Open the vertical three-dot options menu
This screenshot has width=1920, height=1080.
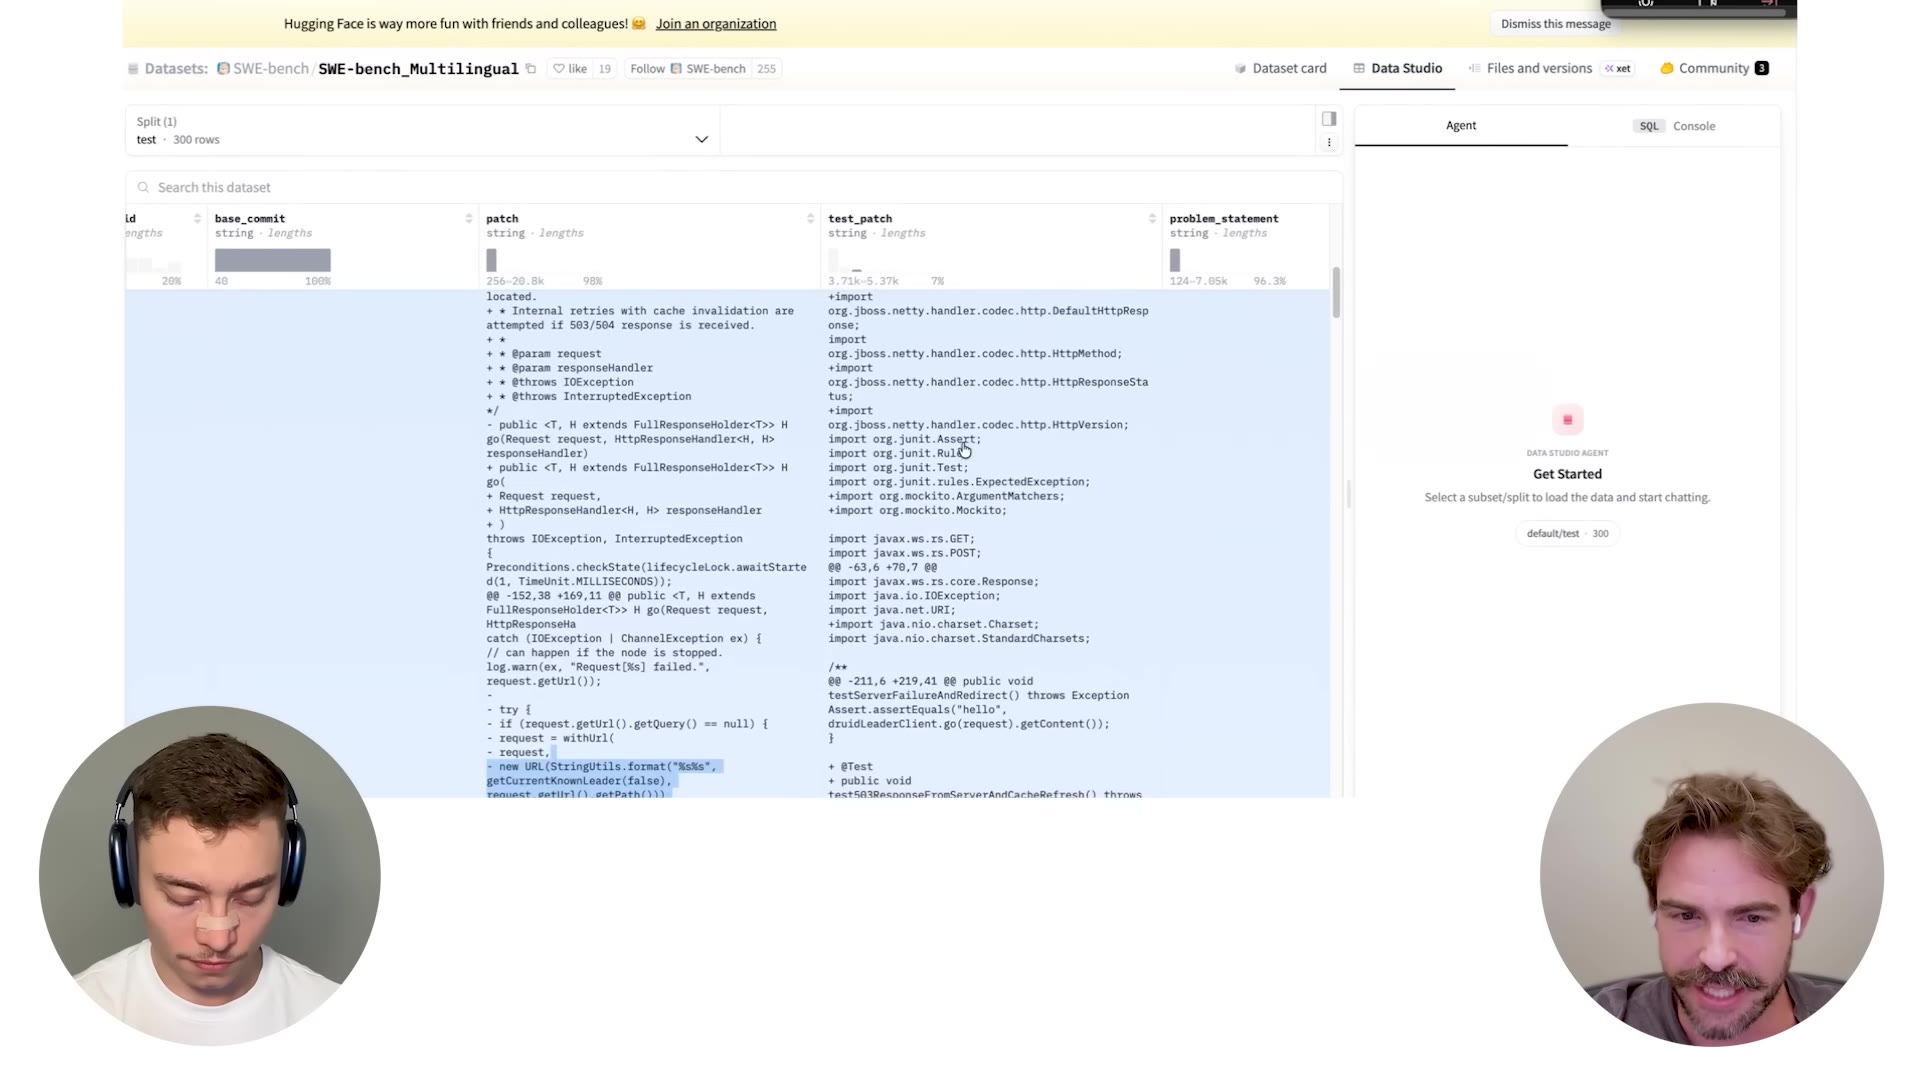pos(1329,143)
